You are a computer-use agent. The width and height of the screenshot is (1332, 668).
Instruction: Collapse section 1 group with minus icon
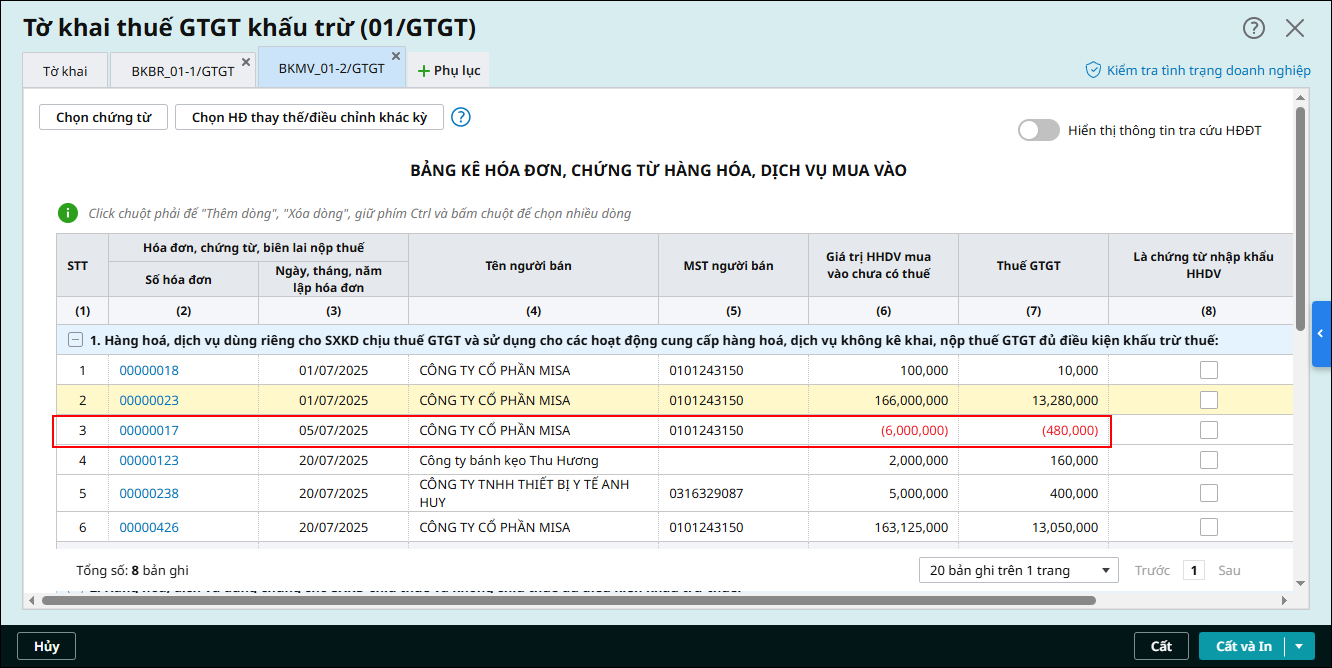(75, 340)
